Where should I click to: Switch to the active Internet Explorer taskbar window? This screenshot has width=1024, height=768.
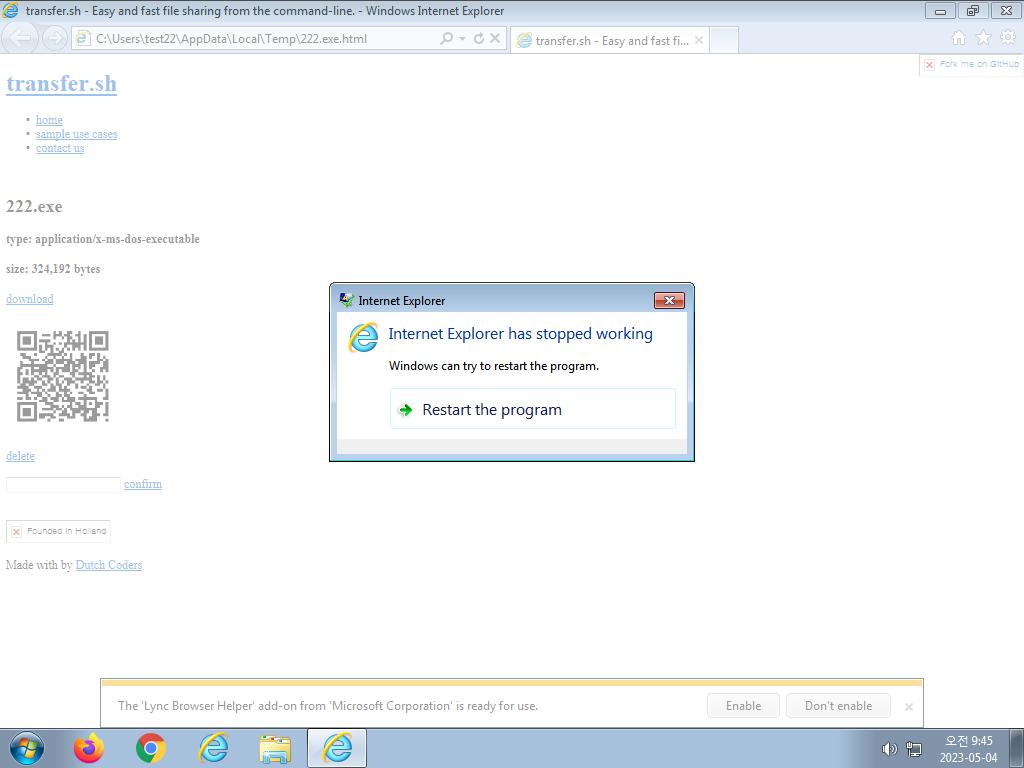click(x=337, y=748)
